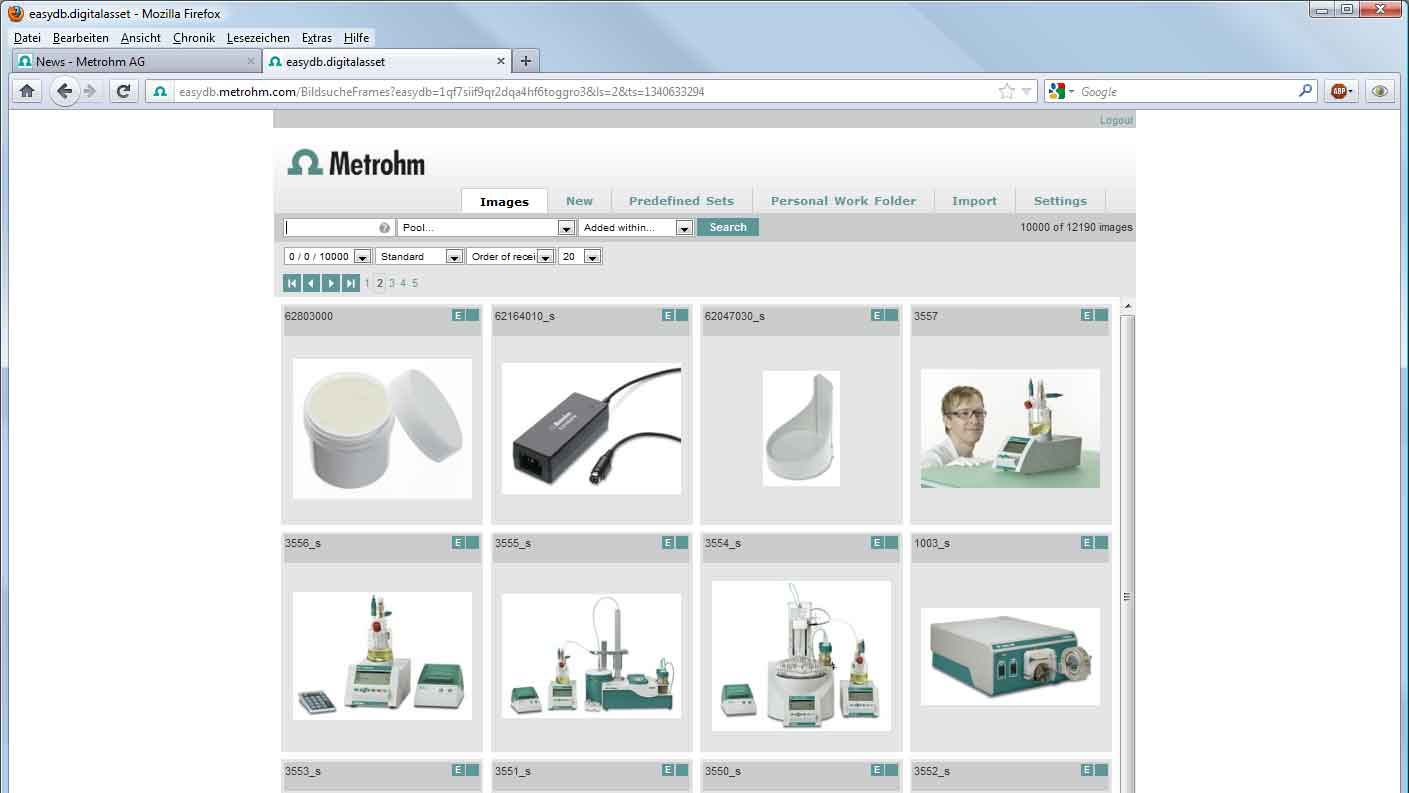Open the Chronik menu

(x=194, y=38)
